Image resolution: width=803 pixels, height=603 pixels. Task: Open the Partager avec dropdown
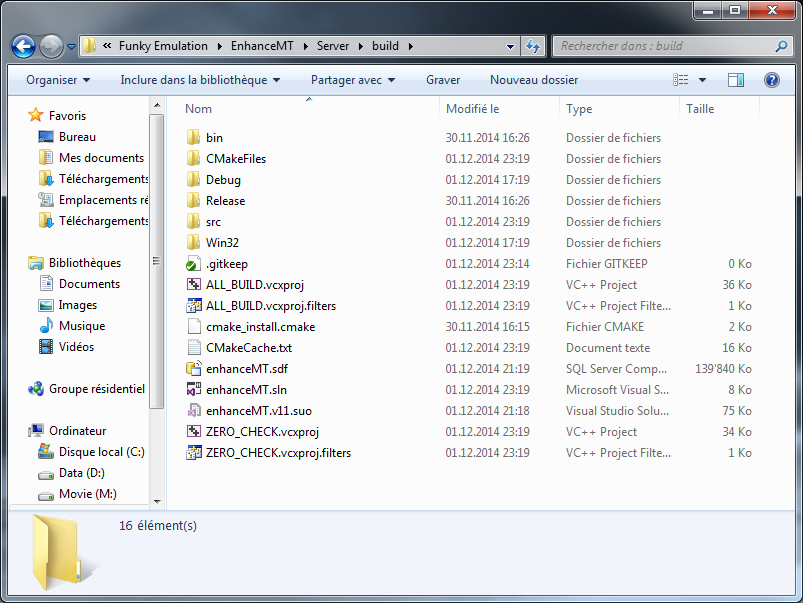click(353, 80)
